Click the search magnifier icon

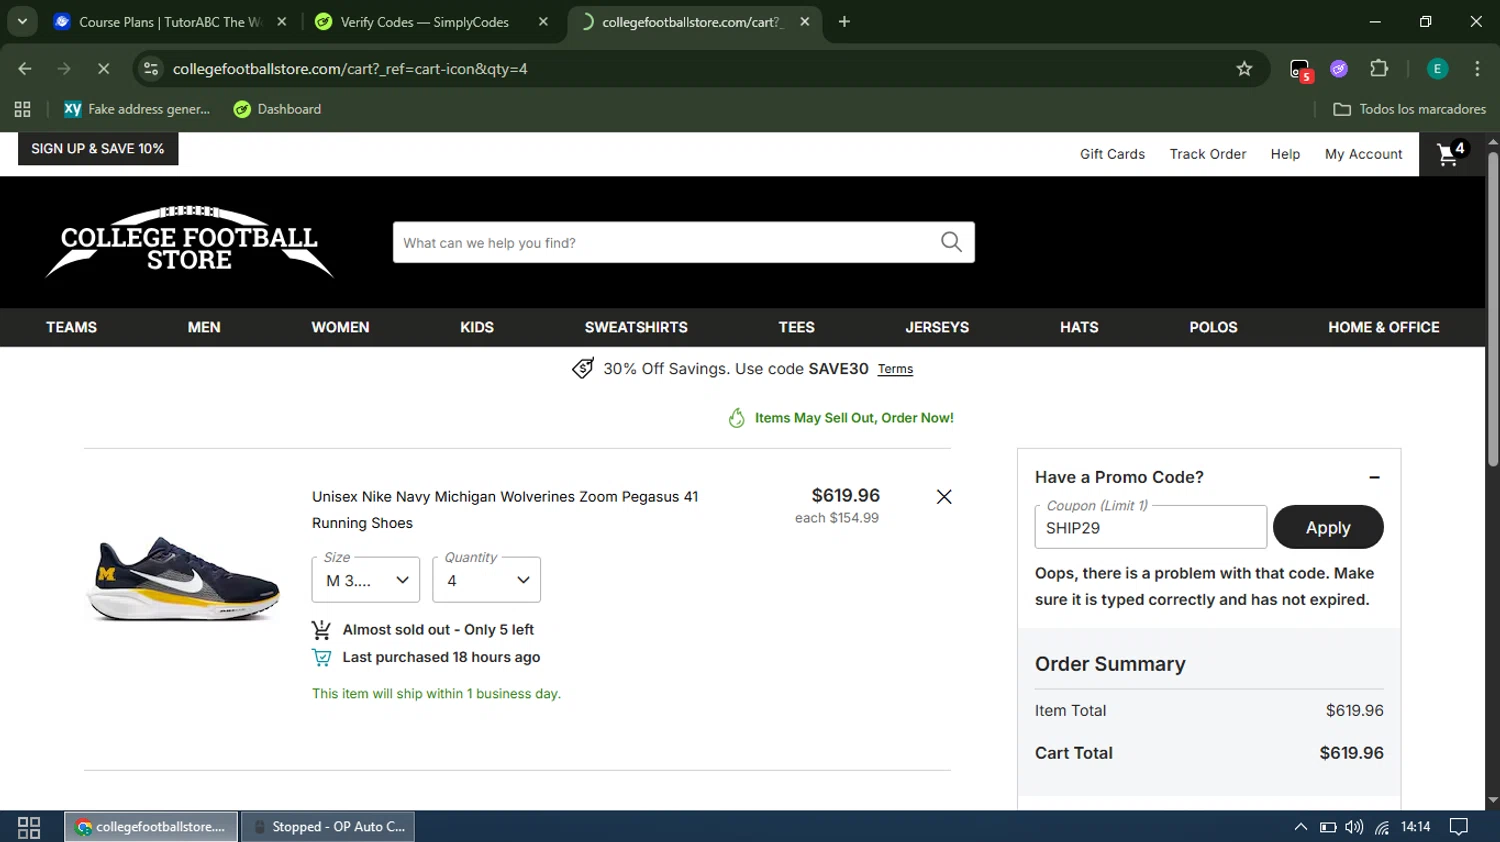coord(951,242)
